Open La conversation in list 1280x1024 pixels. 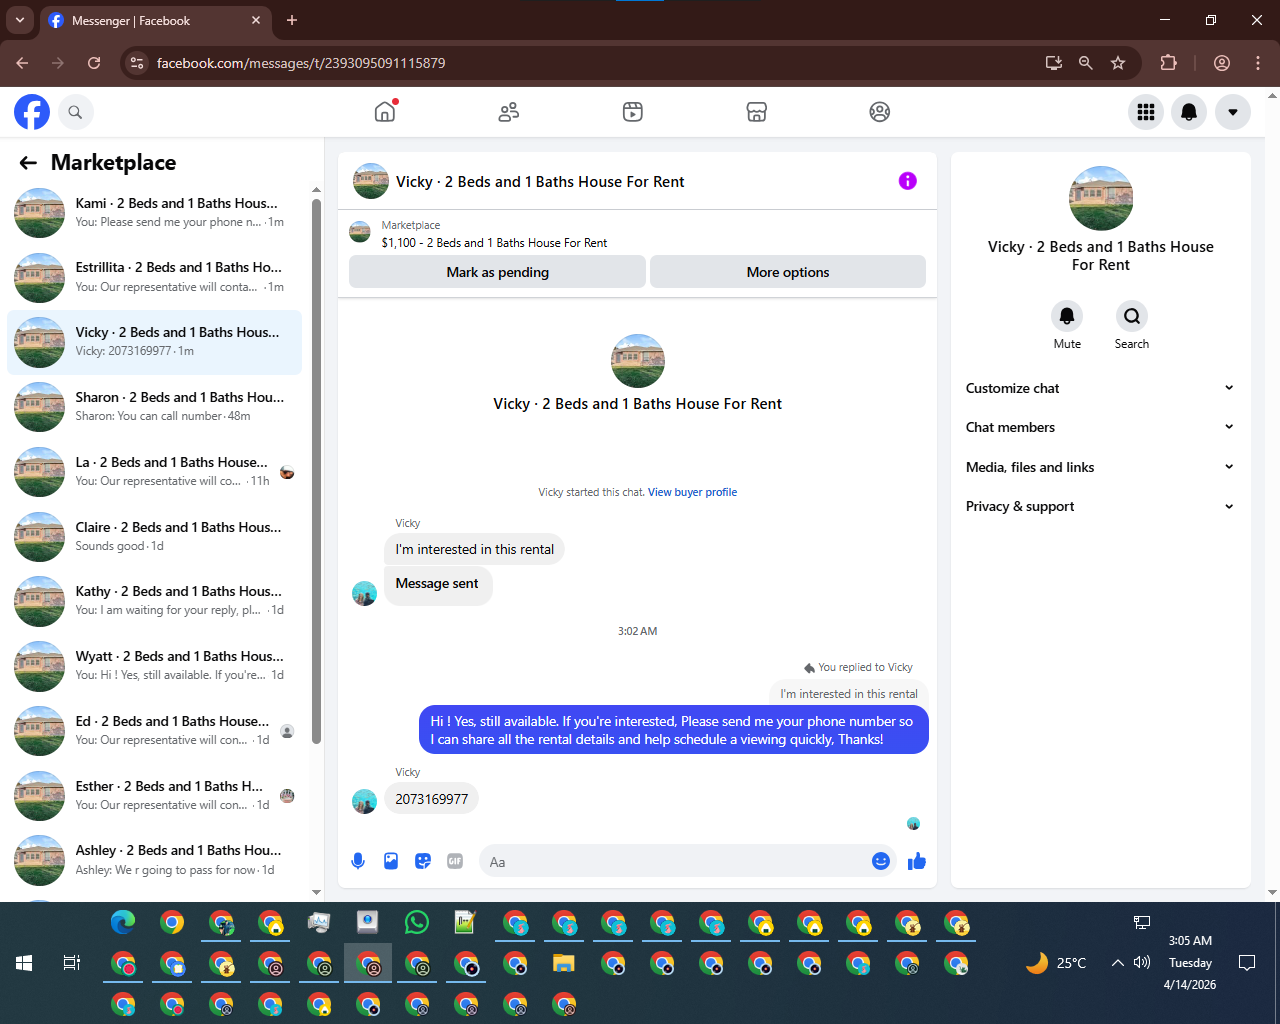tap(155, 472)
